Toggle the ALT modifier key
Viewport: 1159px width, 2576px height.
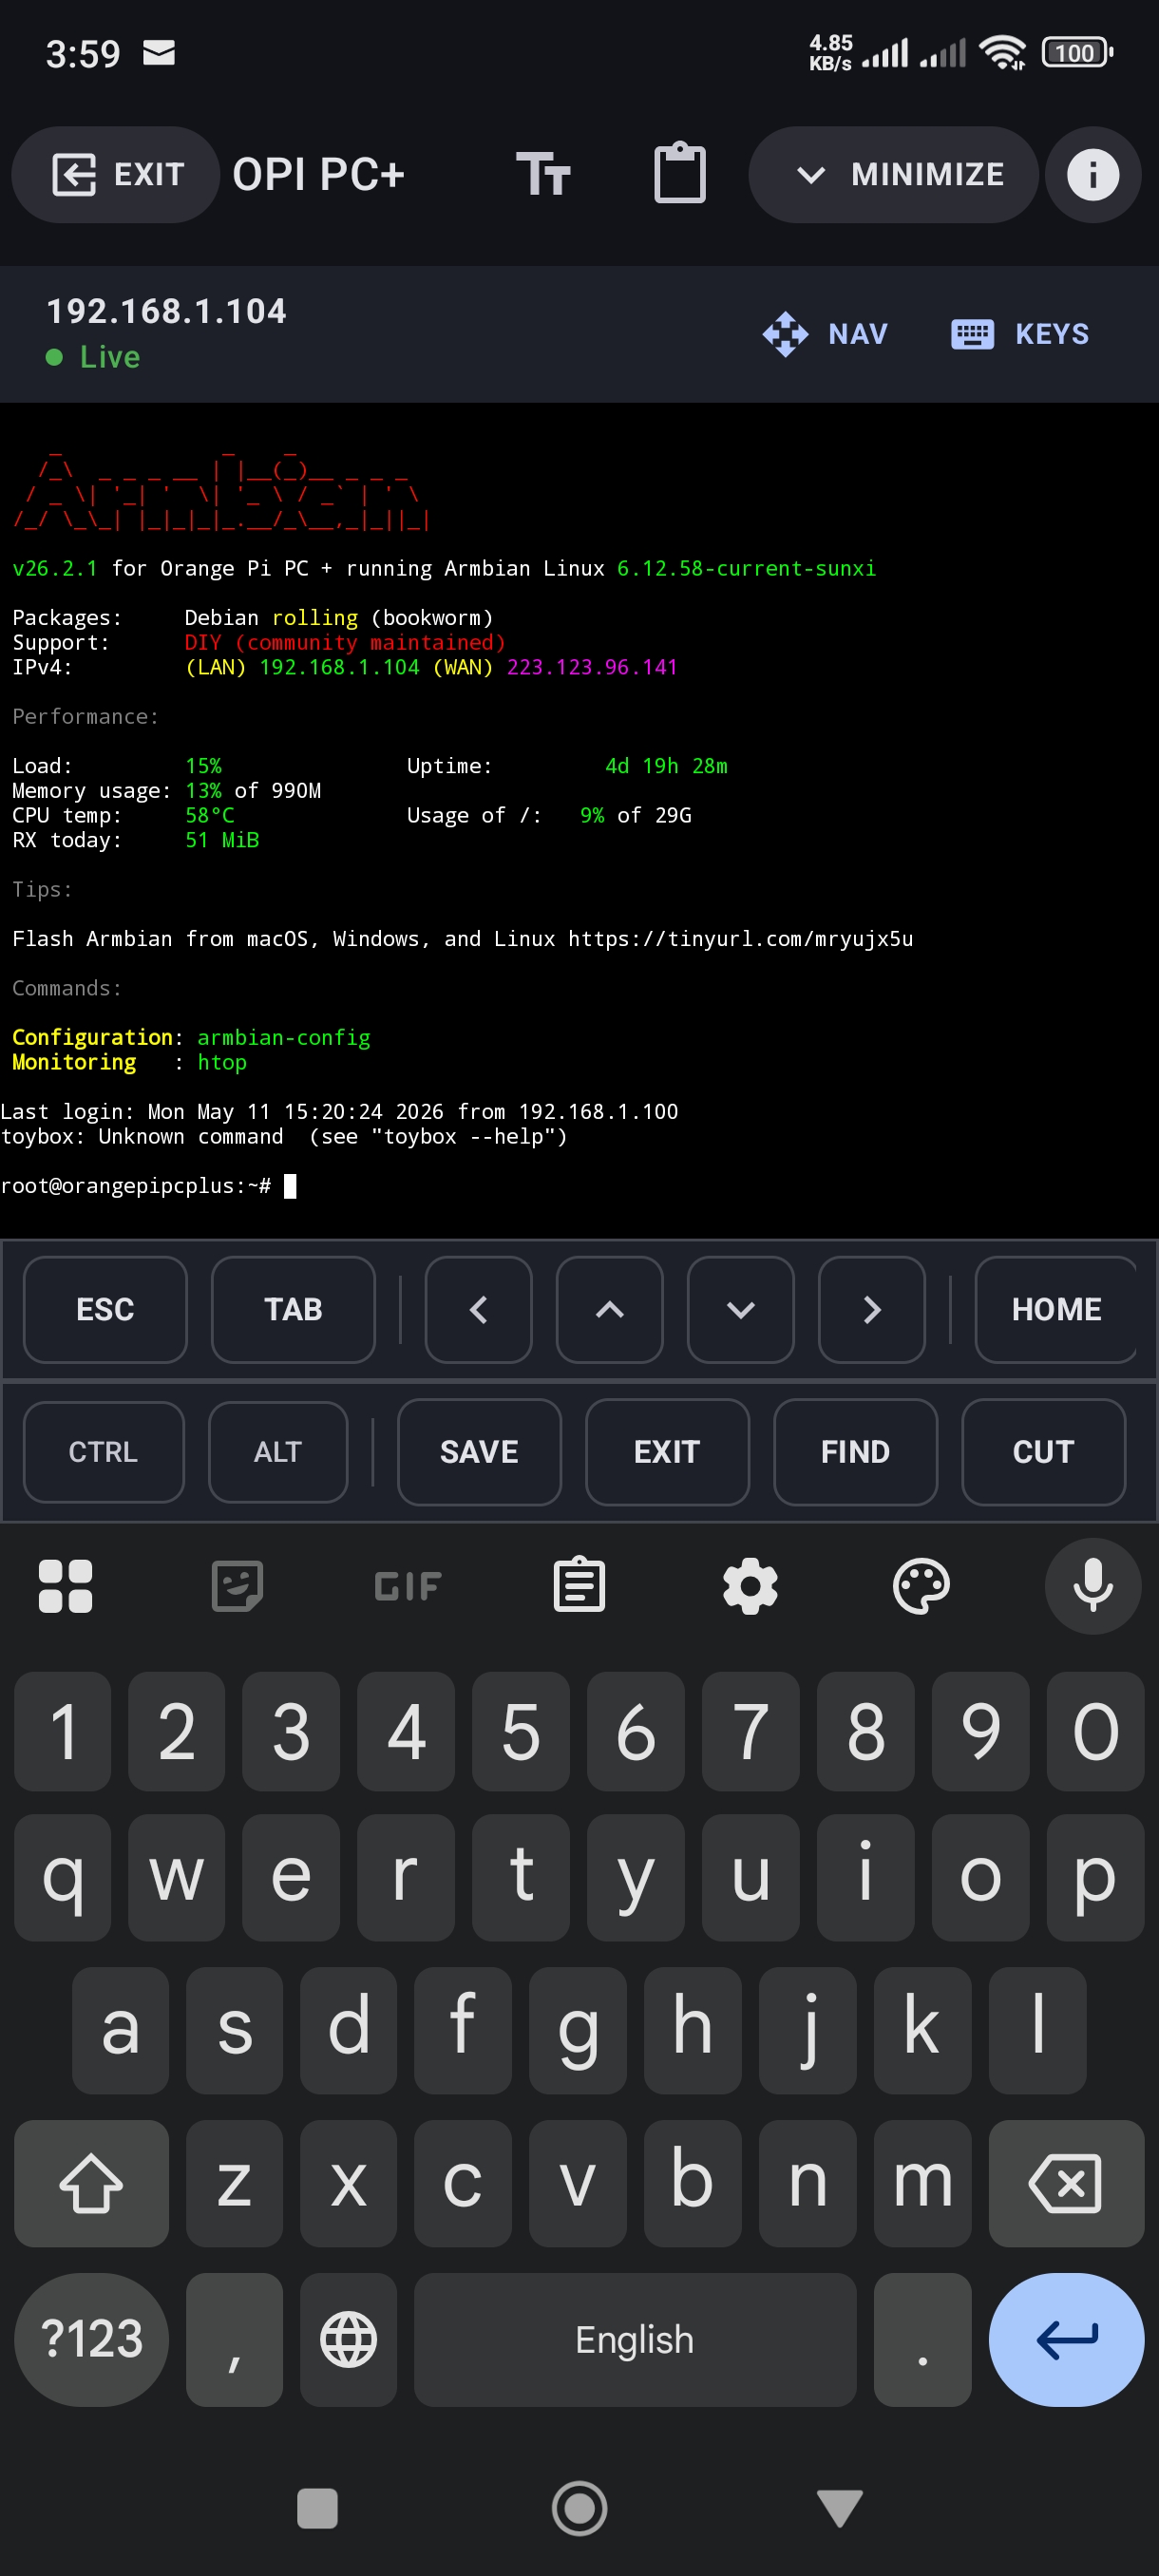pyautogui.click(x=278, y=1451)
